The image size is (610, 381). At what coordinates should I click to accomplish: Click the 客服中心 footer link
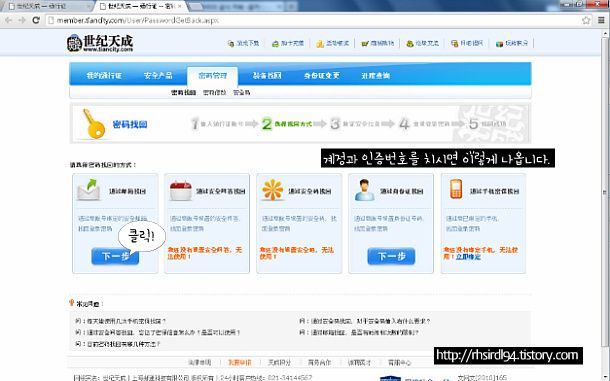click(399, 362)
